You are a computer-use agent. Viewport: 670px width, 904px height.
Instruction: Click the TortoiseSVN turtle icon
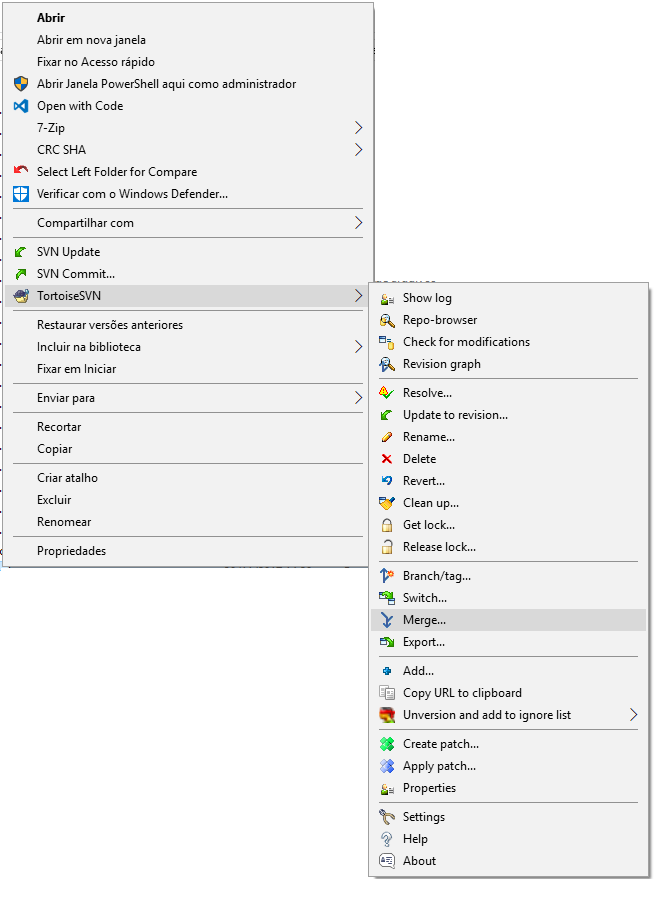click(21, 296)
